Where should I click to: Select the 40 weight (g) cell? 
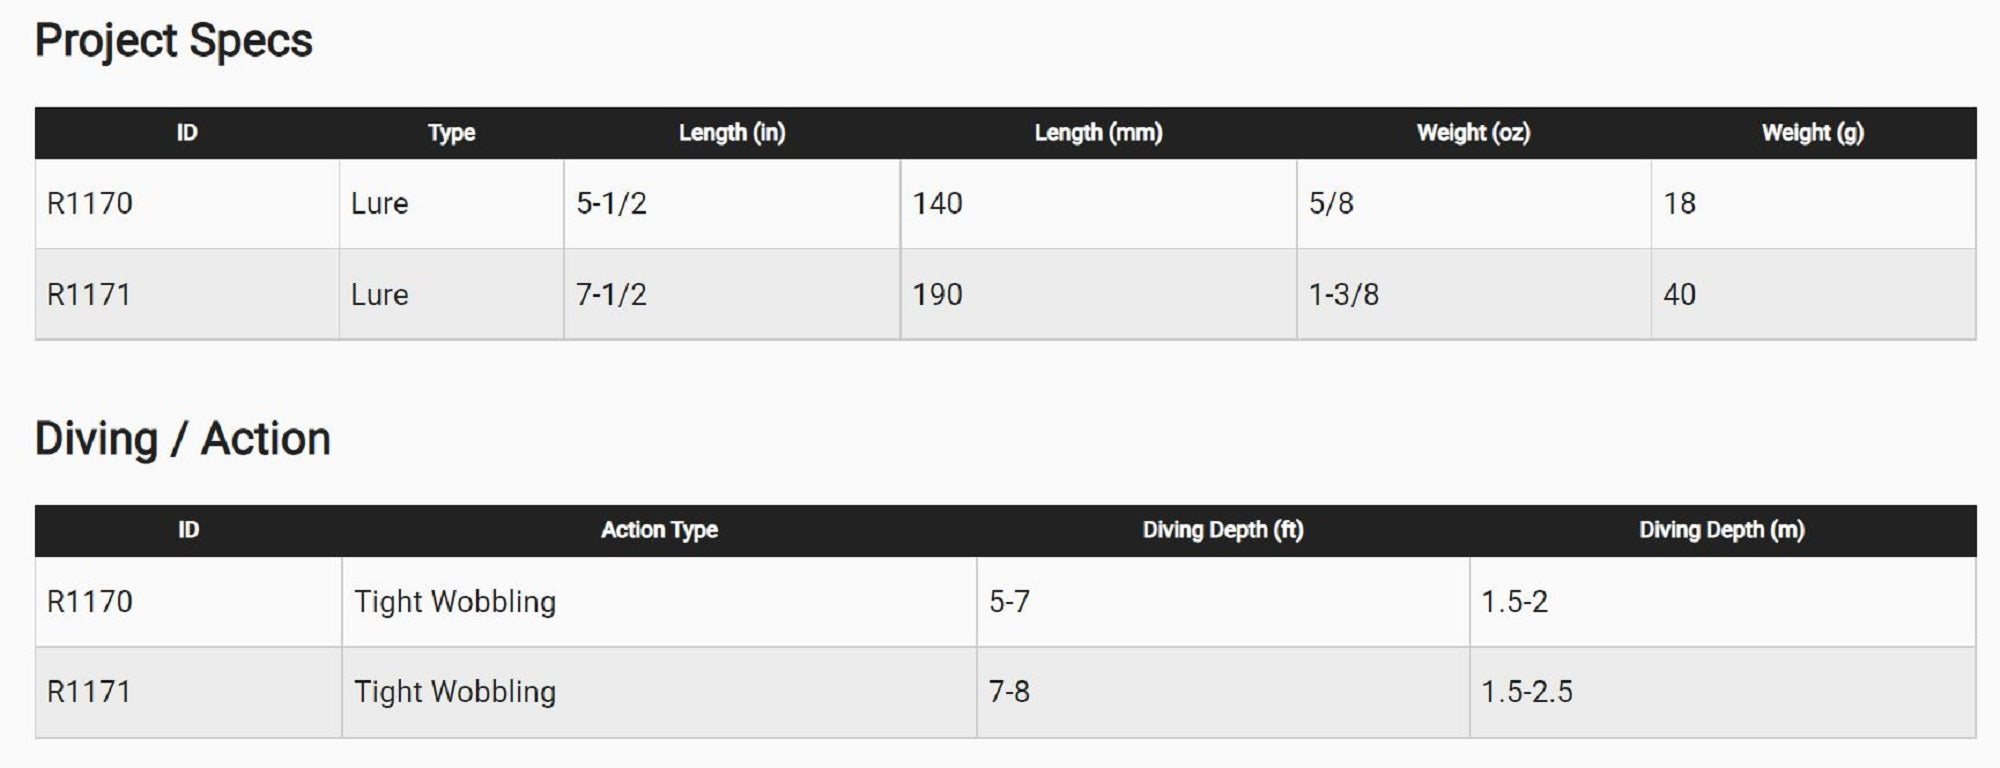coord(1679,295)
